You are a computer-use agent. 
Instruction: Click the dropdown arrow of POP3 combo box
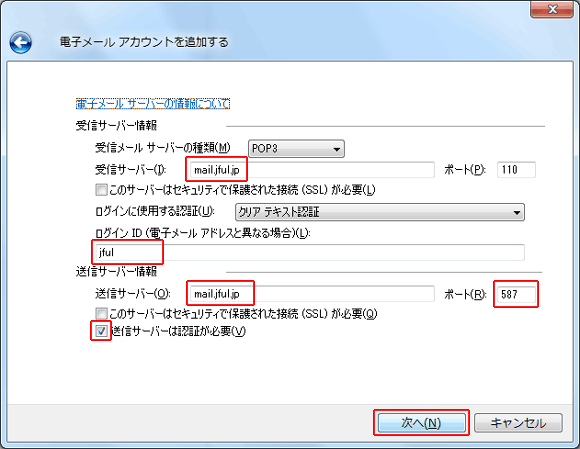[336, 149]
